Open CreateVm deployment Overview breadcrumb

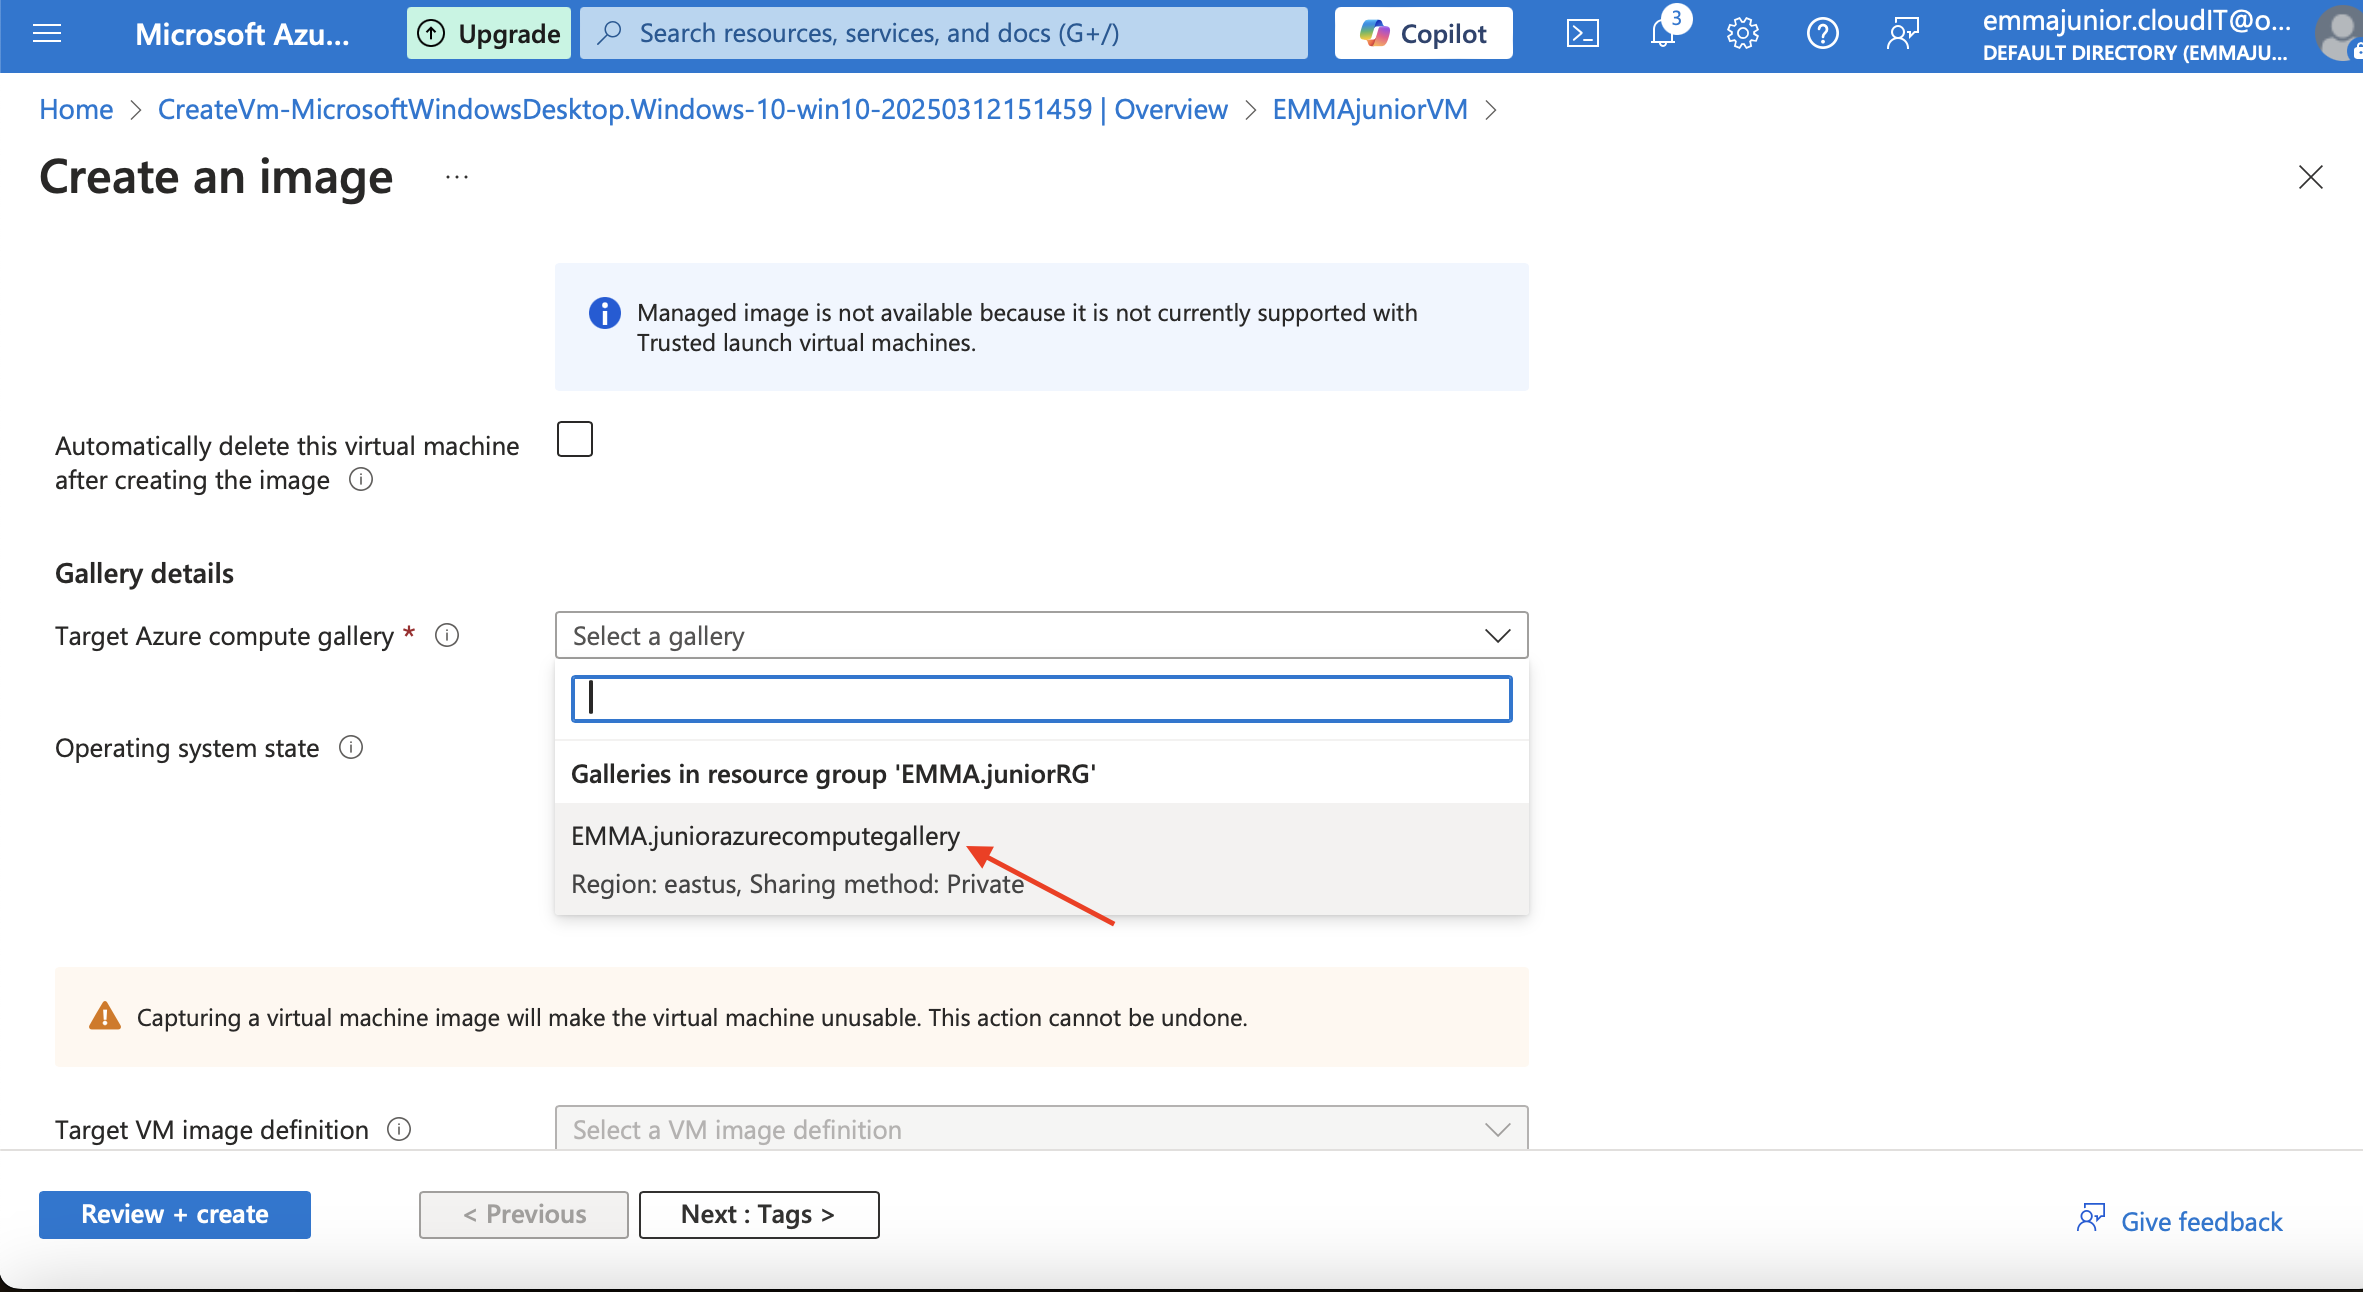pos(692,109)
